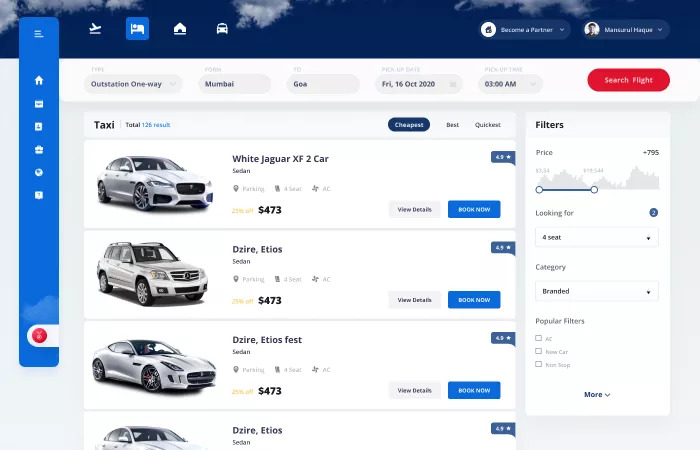The height and width of the screenshot is (450, 700).
Task: Click the right price slider handle
Action: 594,190
